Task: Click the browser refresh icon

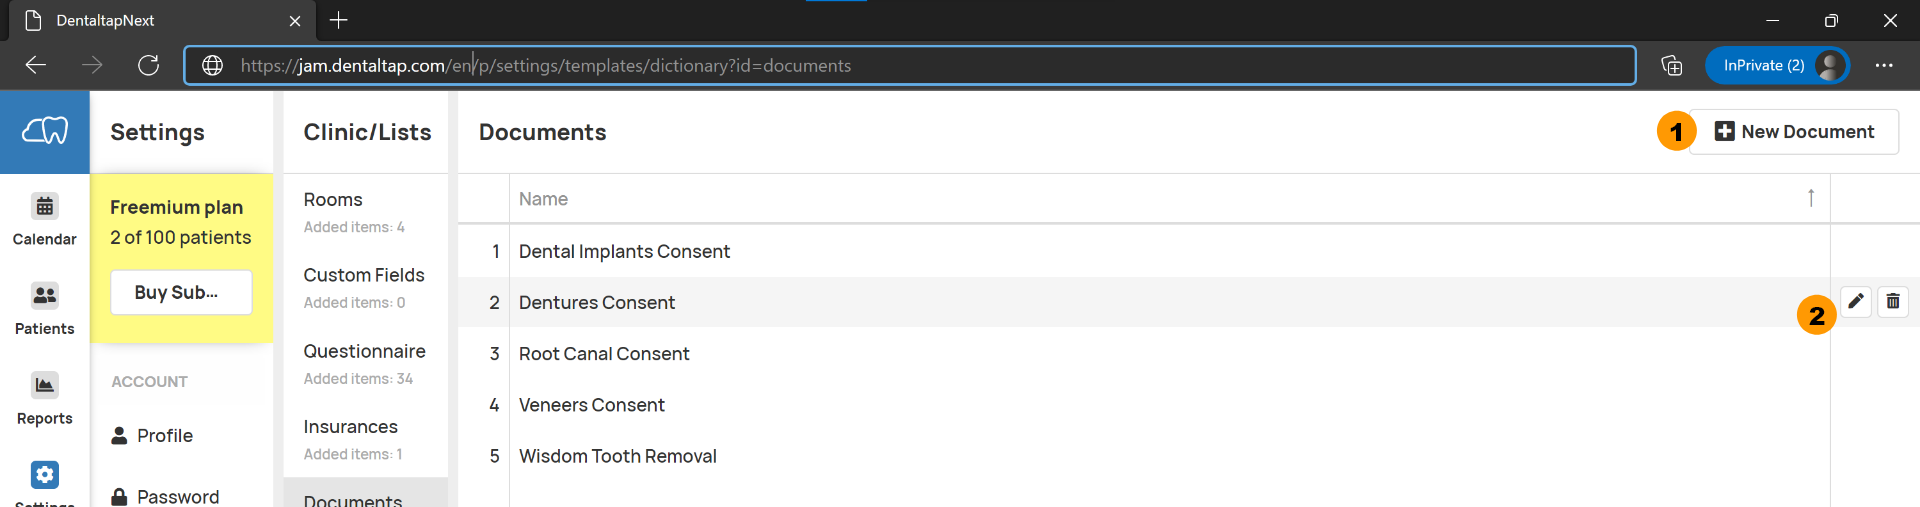Action: [149, 65]
